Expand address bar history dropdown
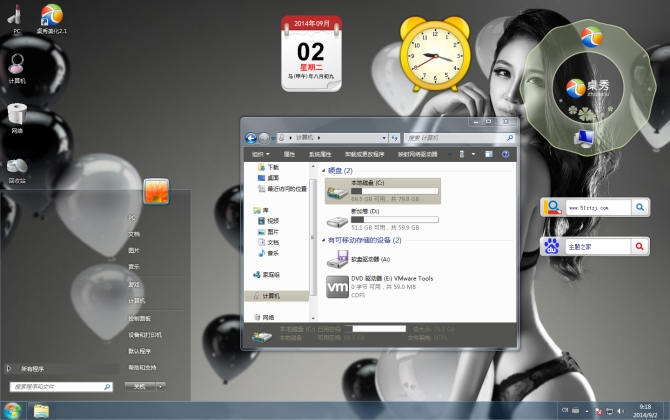This screenshot has width=670, height=420. (384, 138)
